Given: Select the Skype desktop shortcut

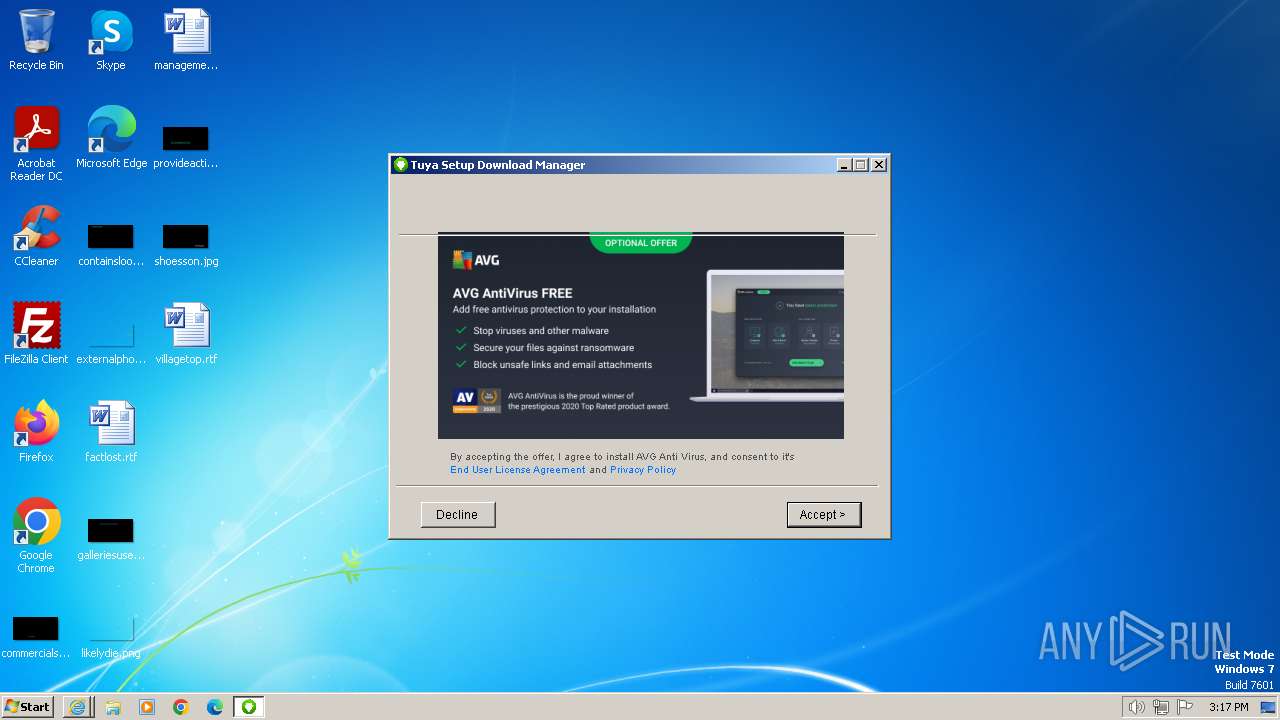Looking at the screenshot, I should [111, 40].
